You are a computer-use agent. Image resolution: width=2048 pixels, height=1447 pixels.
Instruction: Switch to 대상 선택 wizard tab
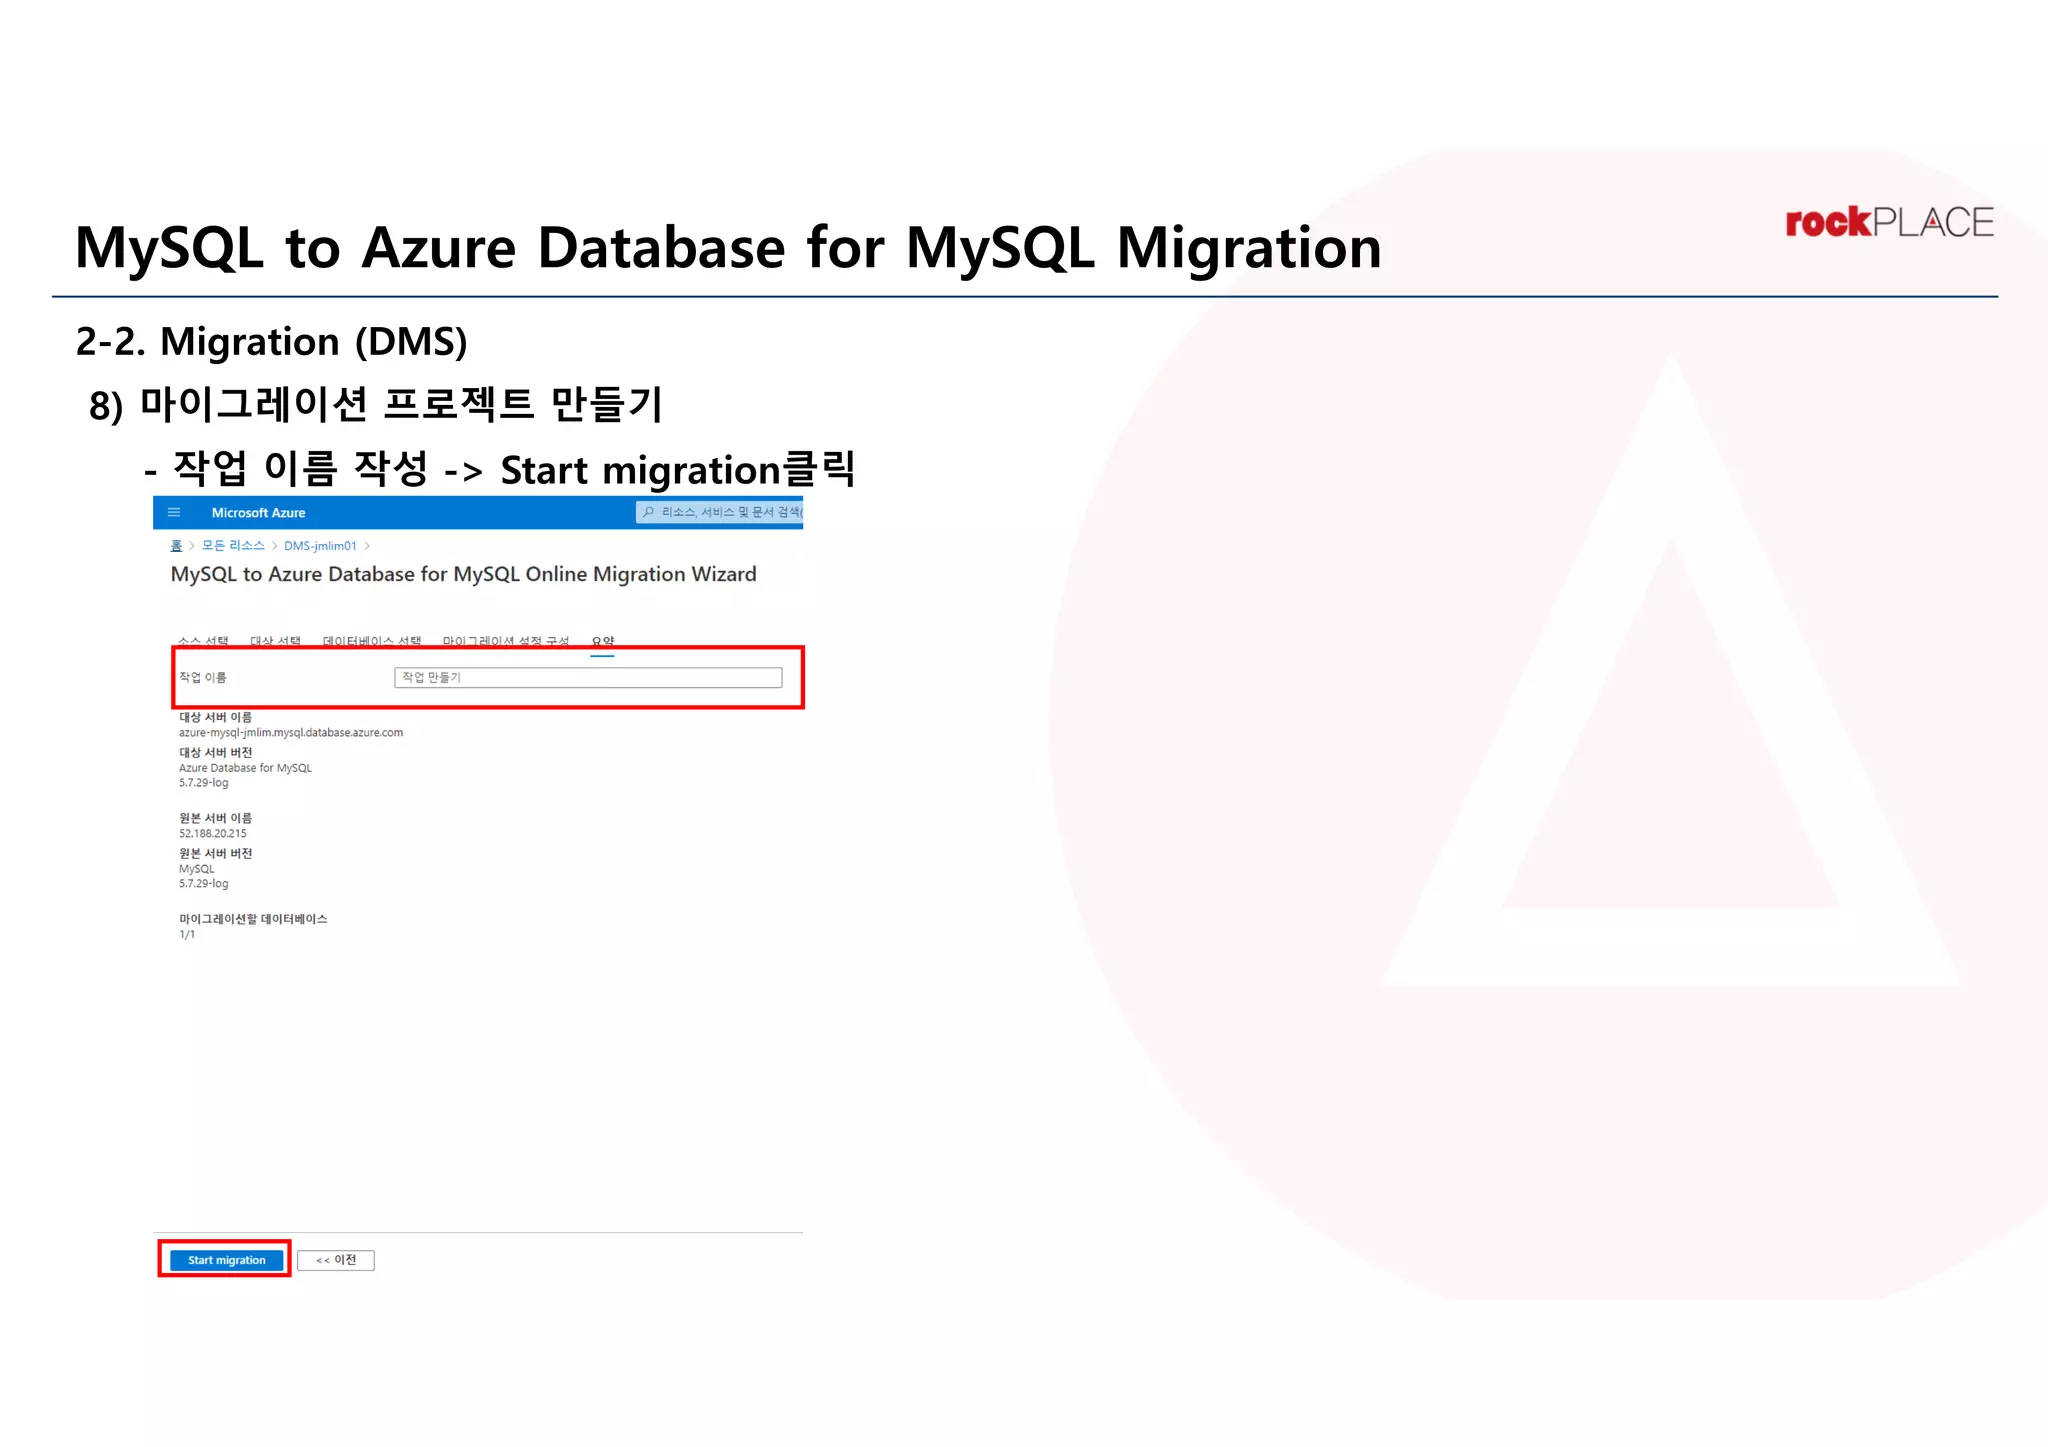pos(275,641)
